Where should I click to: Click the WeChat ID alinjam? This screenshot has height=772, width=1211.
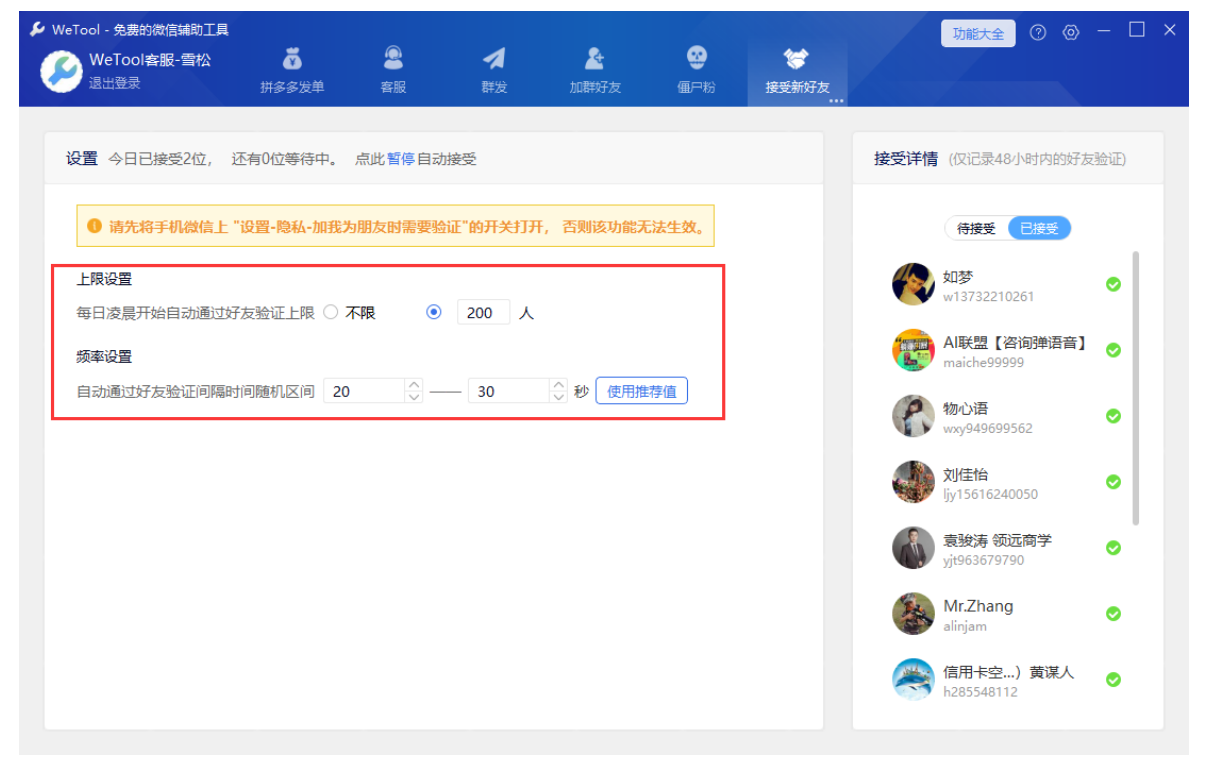click(x=965, y=627)
